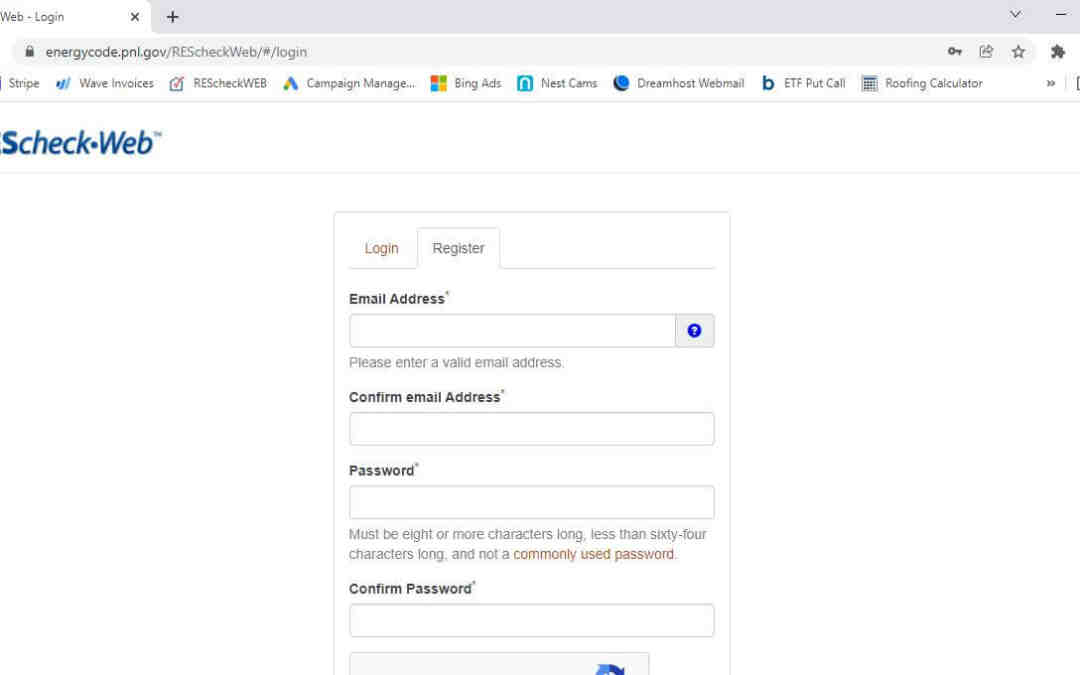Viewport: 1080px width, 675px height.
Task: Click the share page icon in address bar
Action: [x=986, y=52]
